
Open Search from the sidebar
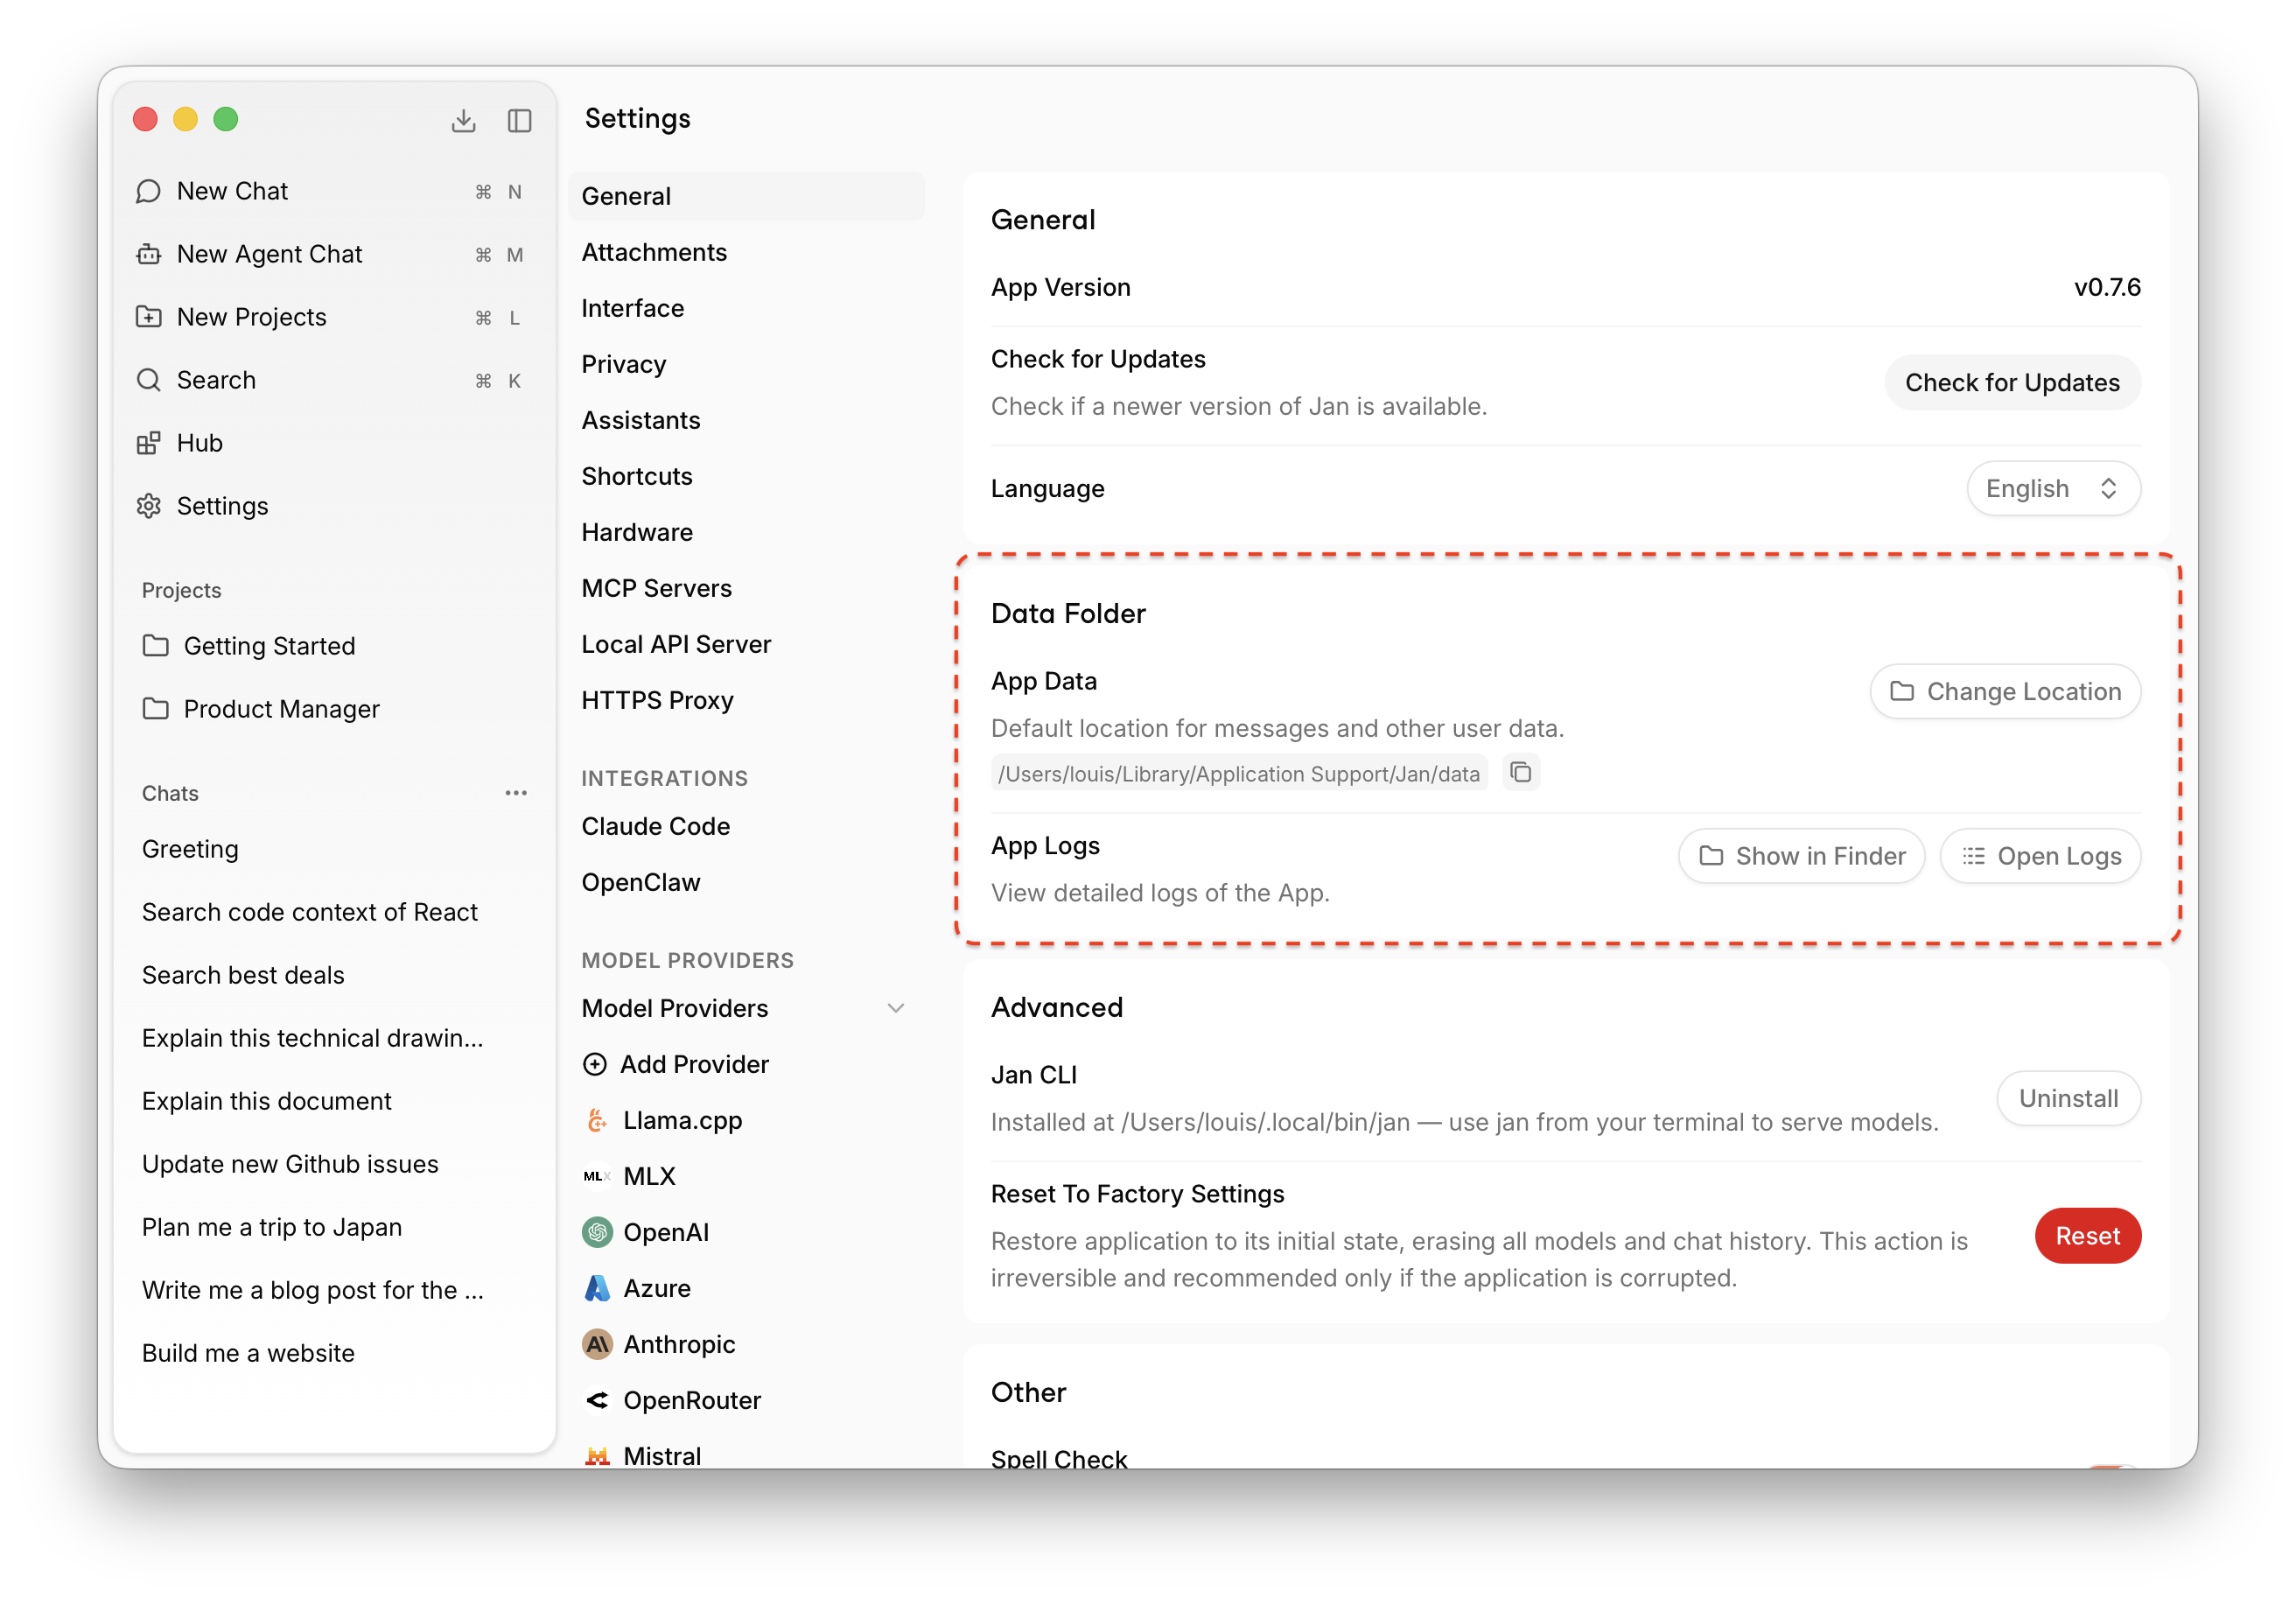[216, 380]
